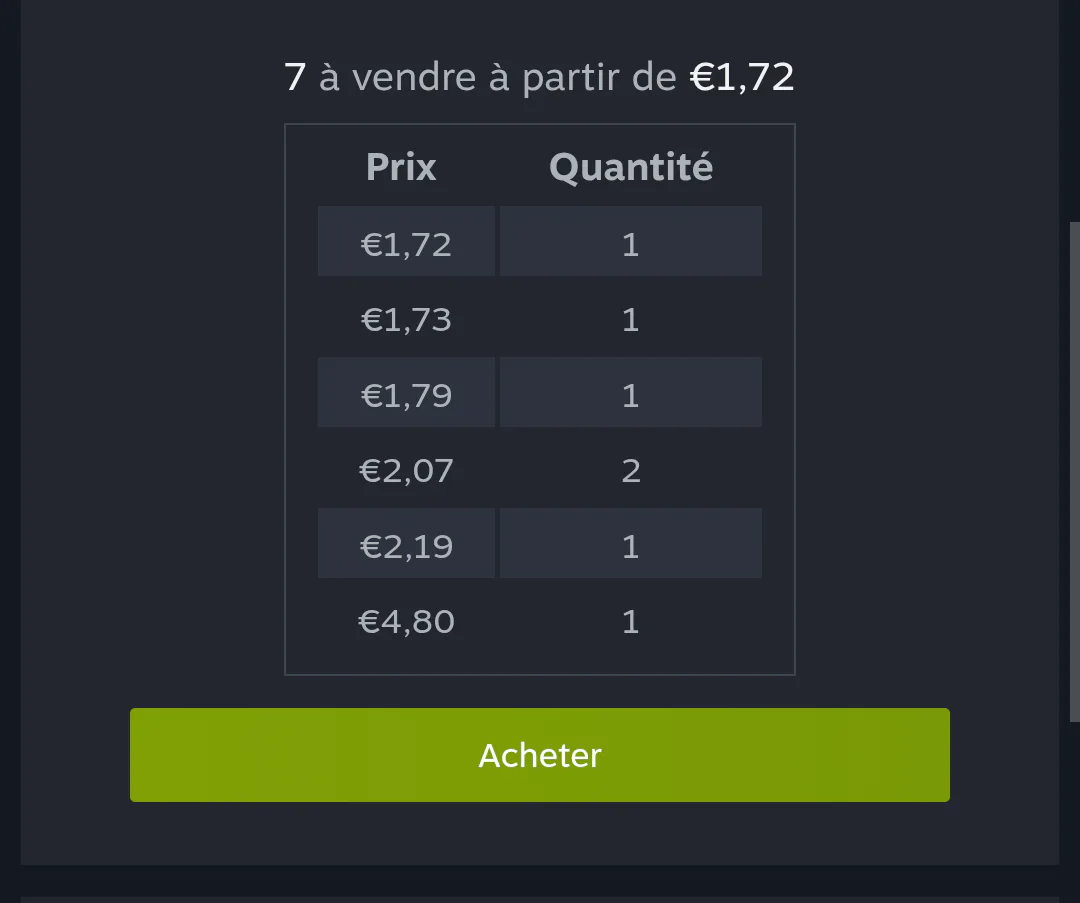Select the €1,79 price cell
The image size is (1080, 903).
[406, 392]
